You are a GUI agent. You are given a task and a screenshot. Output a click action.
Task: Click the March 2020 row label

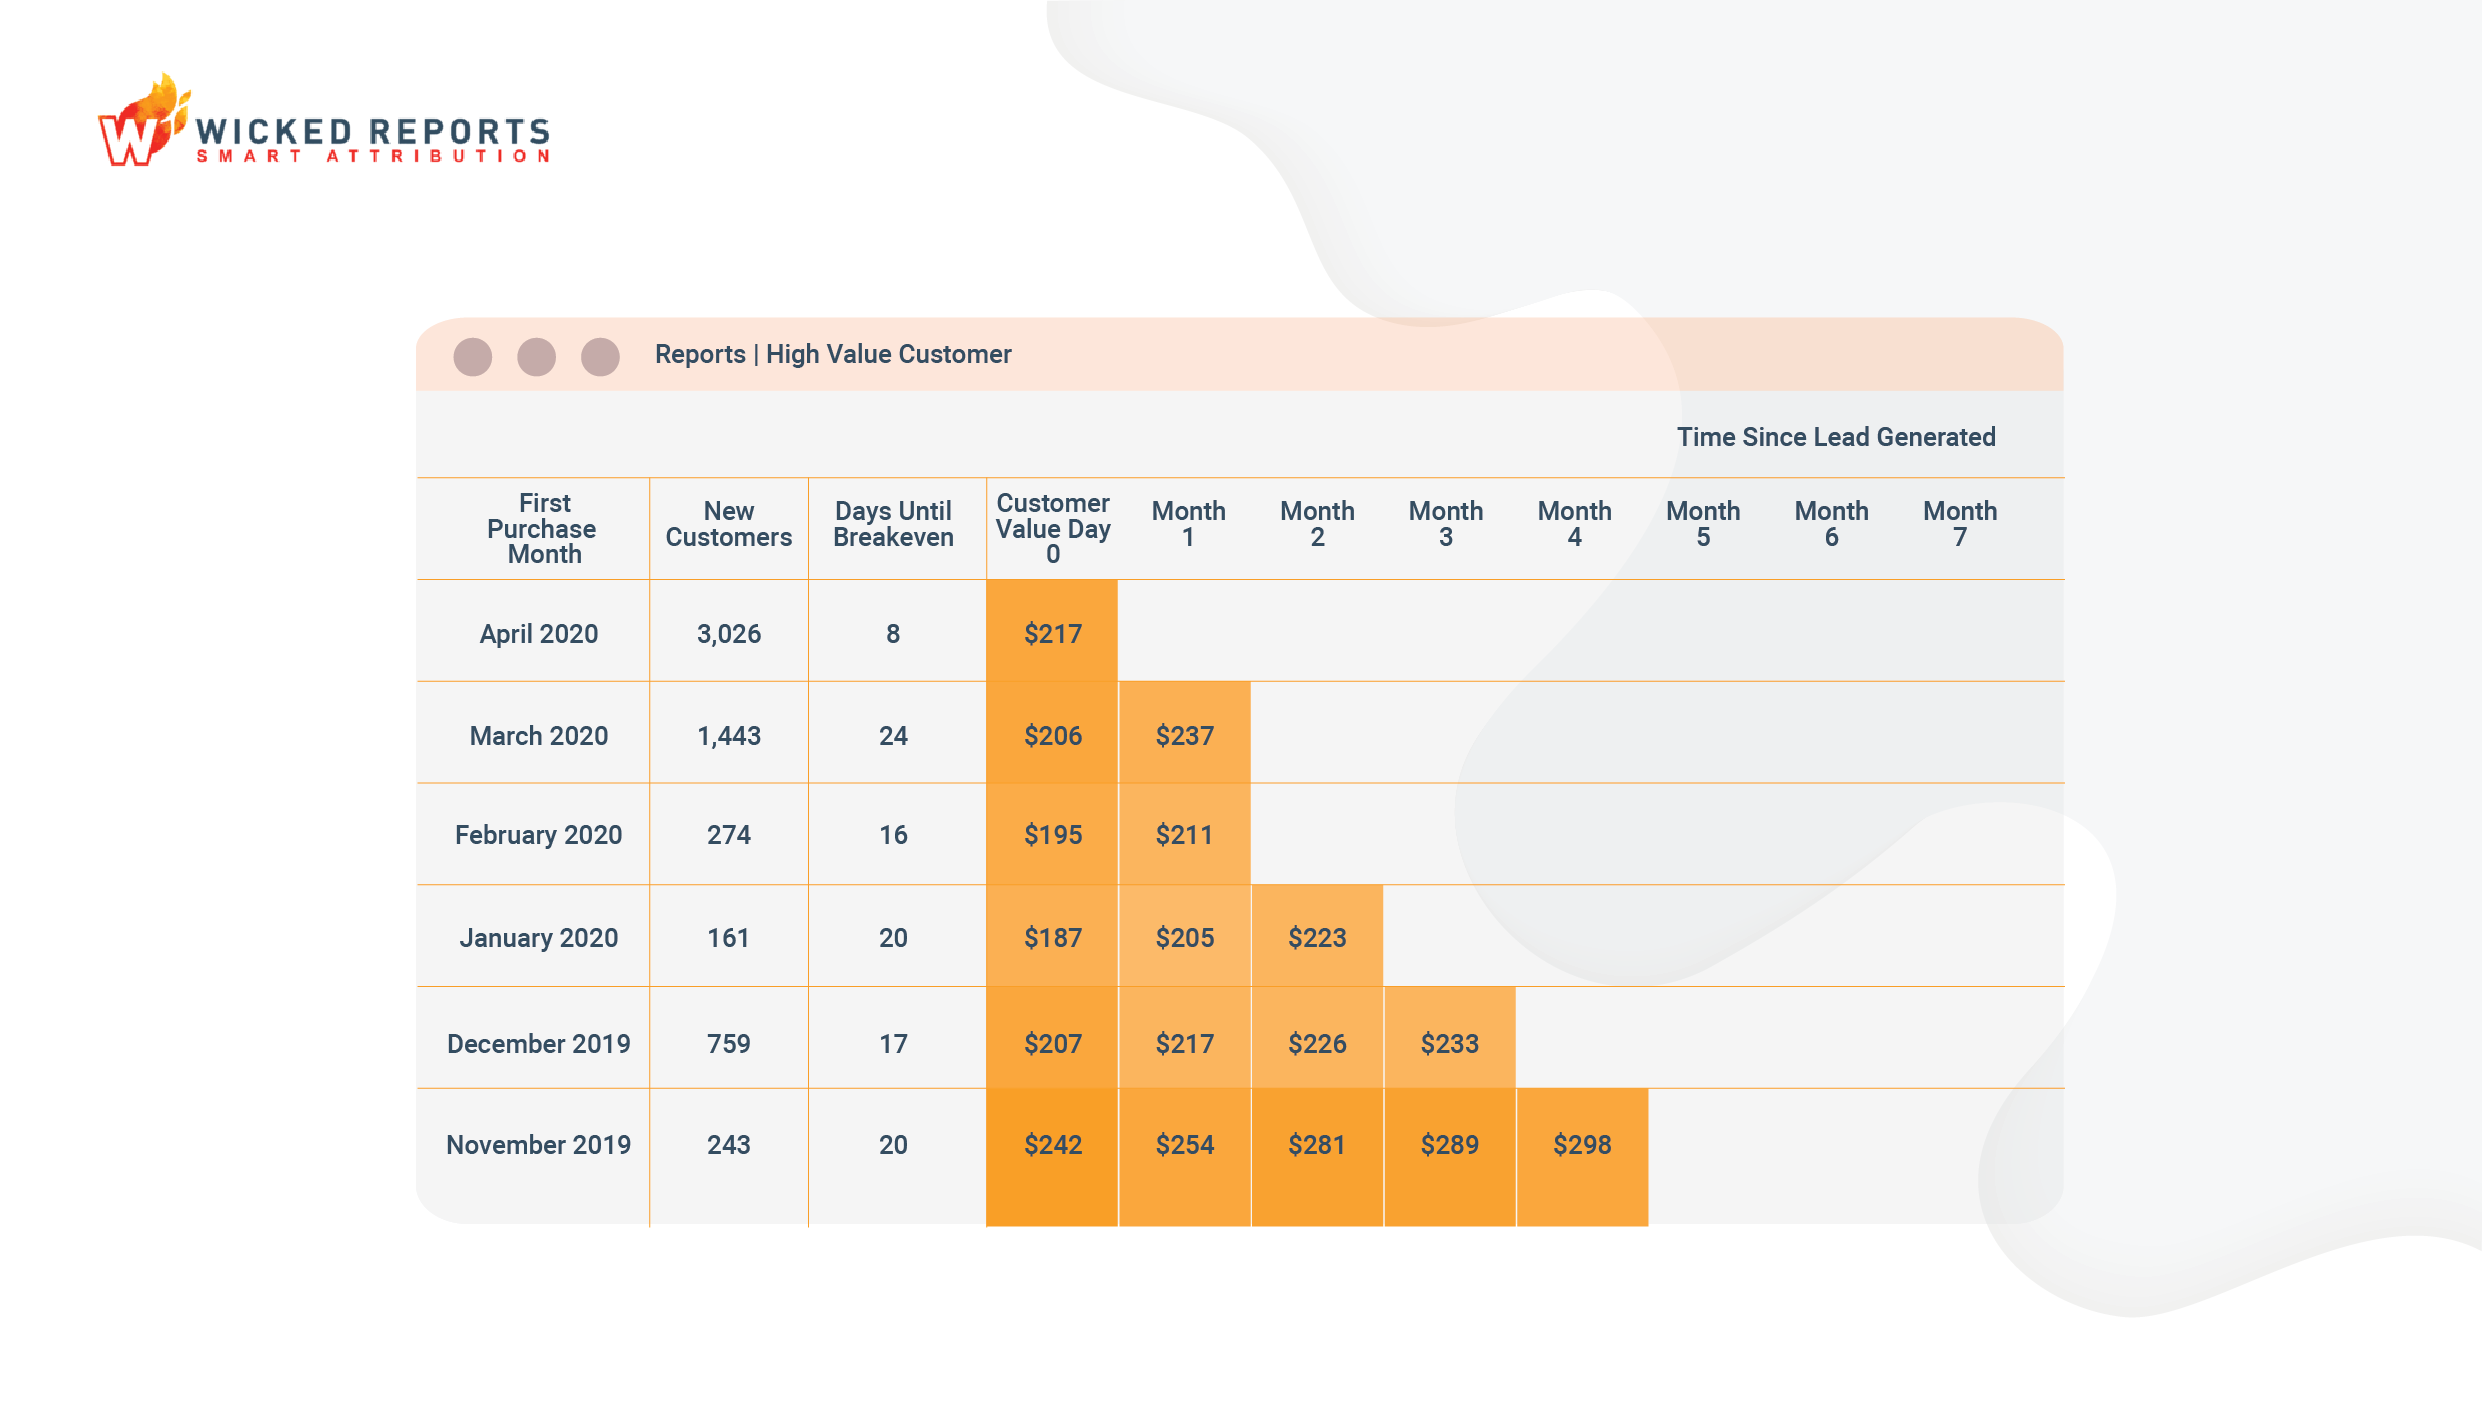[538, 736]
